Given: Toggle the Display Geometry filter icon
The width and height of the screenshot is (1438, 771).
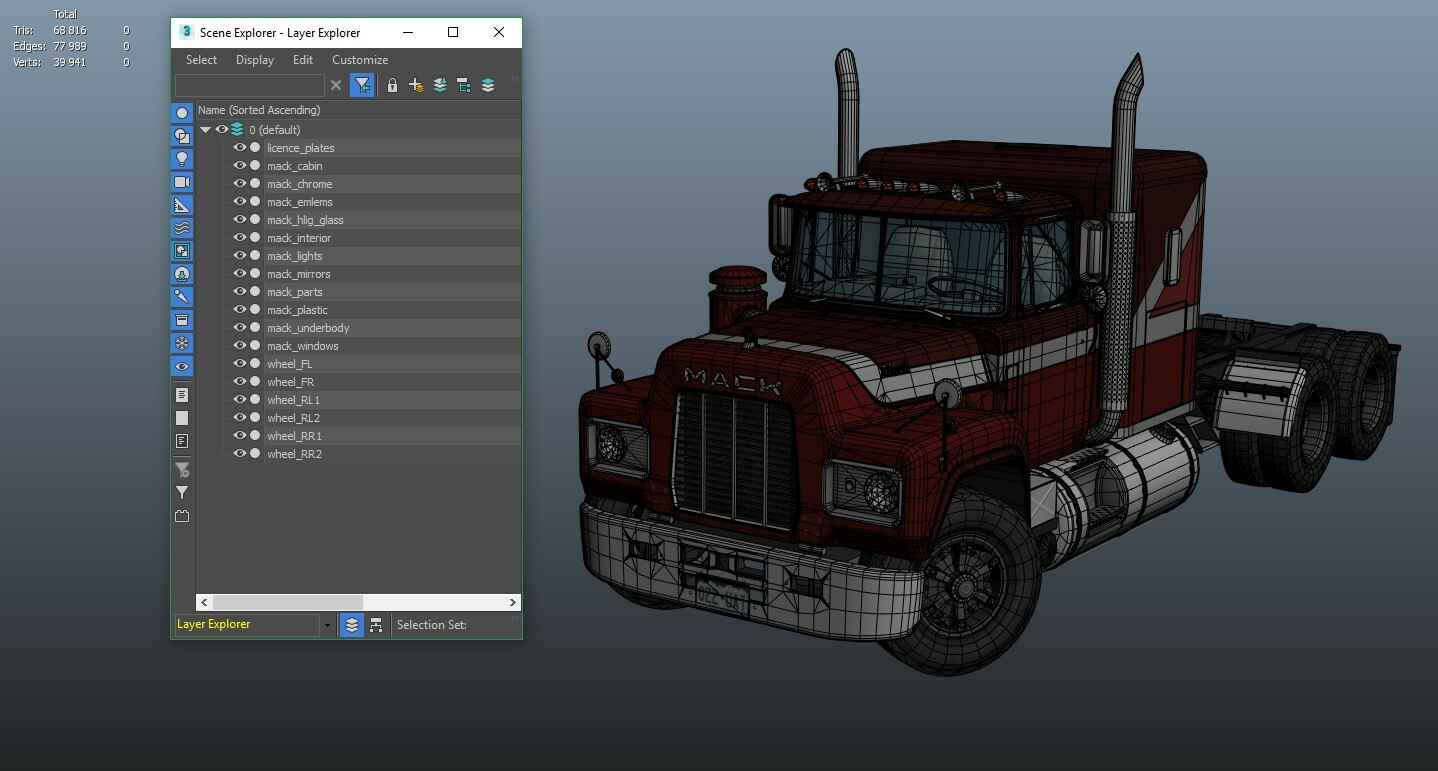Looking at the screenshot, I should pyautogui.click(x=182, y=113).
